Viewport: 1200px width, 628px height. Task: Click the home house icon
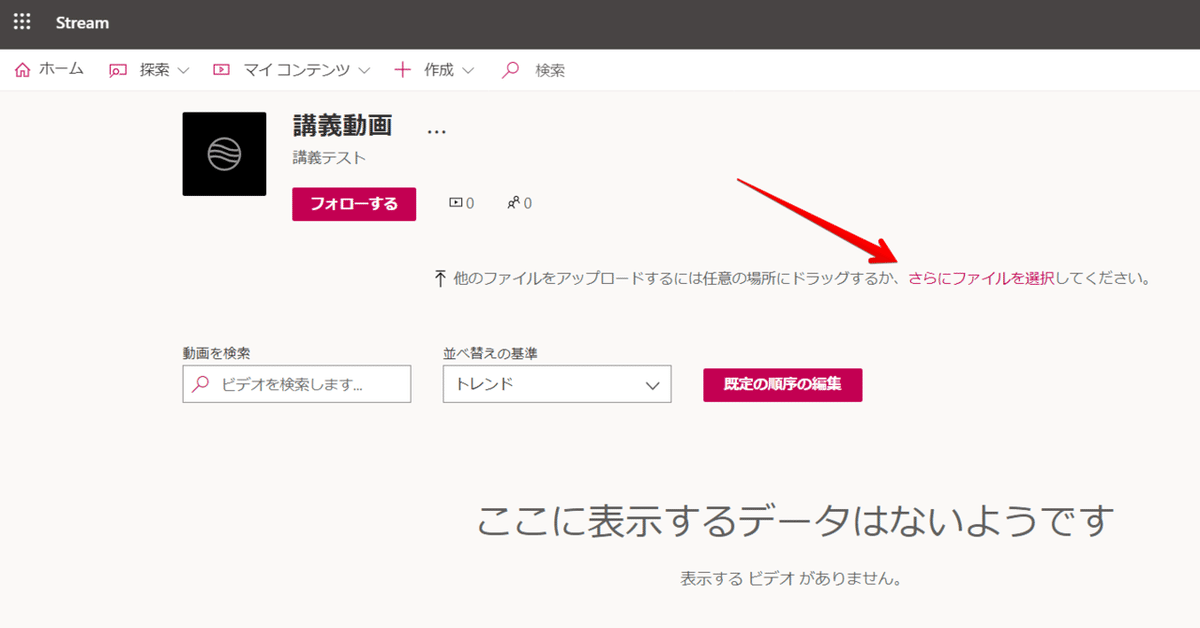coord(23,70)
